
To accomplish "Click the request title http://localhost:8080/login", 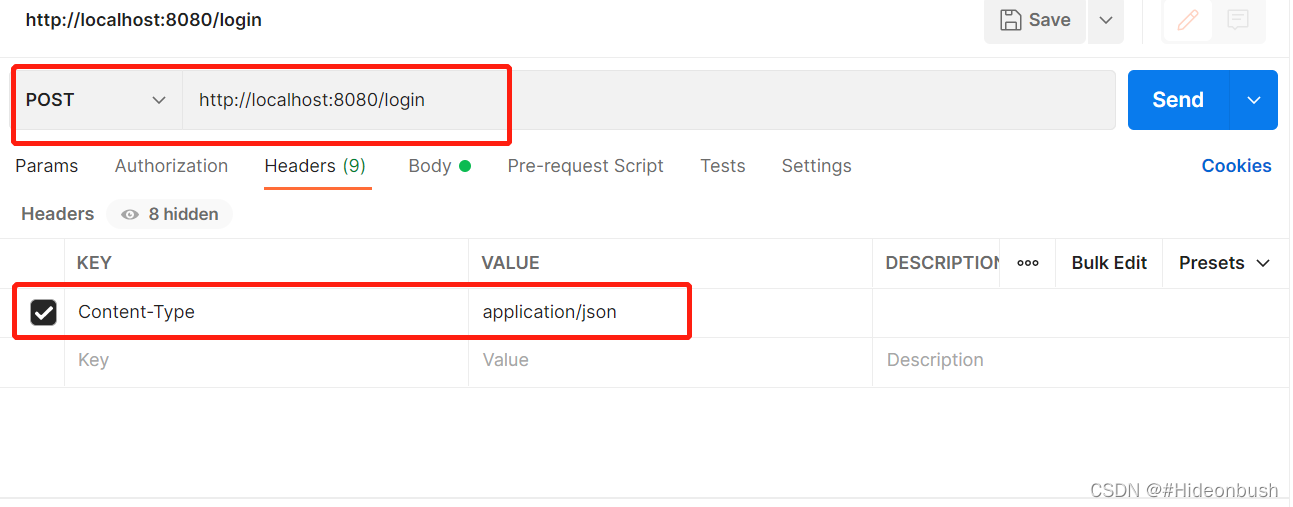I will pos(143,20).
